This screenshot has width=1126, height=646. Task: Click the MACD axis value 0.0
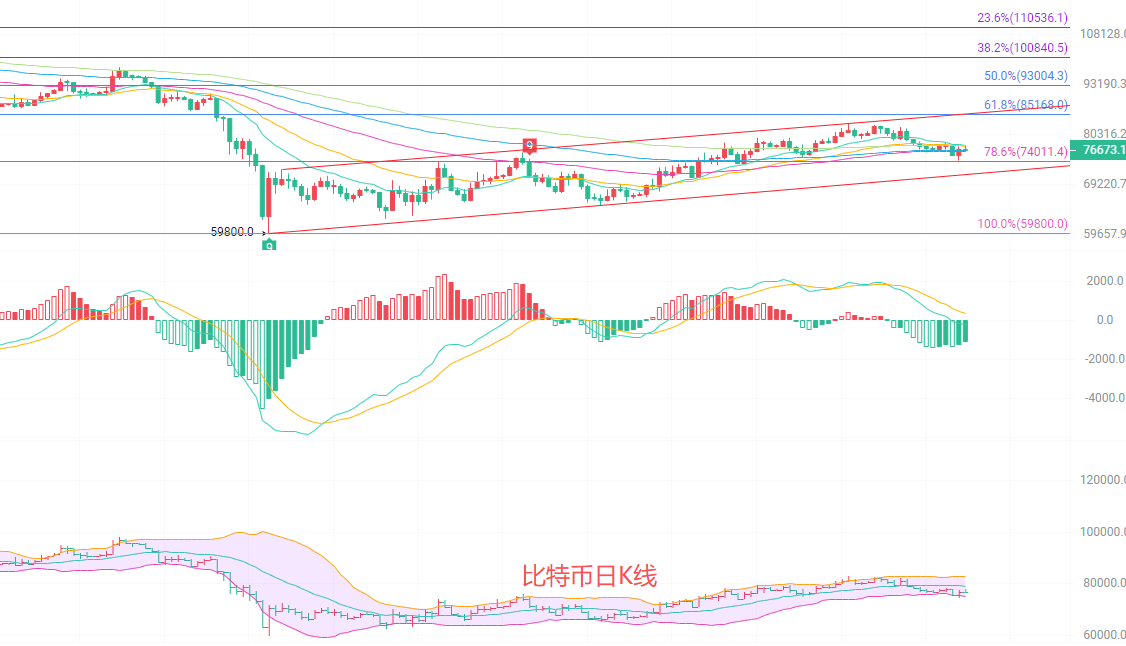1104,320
